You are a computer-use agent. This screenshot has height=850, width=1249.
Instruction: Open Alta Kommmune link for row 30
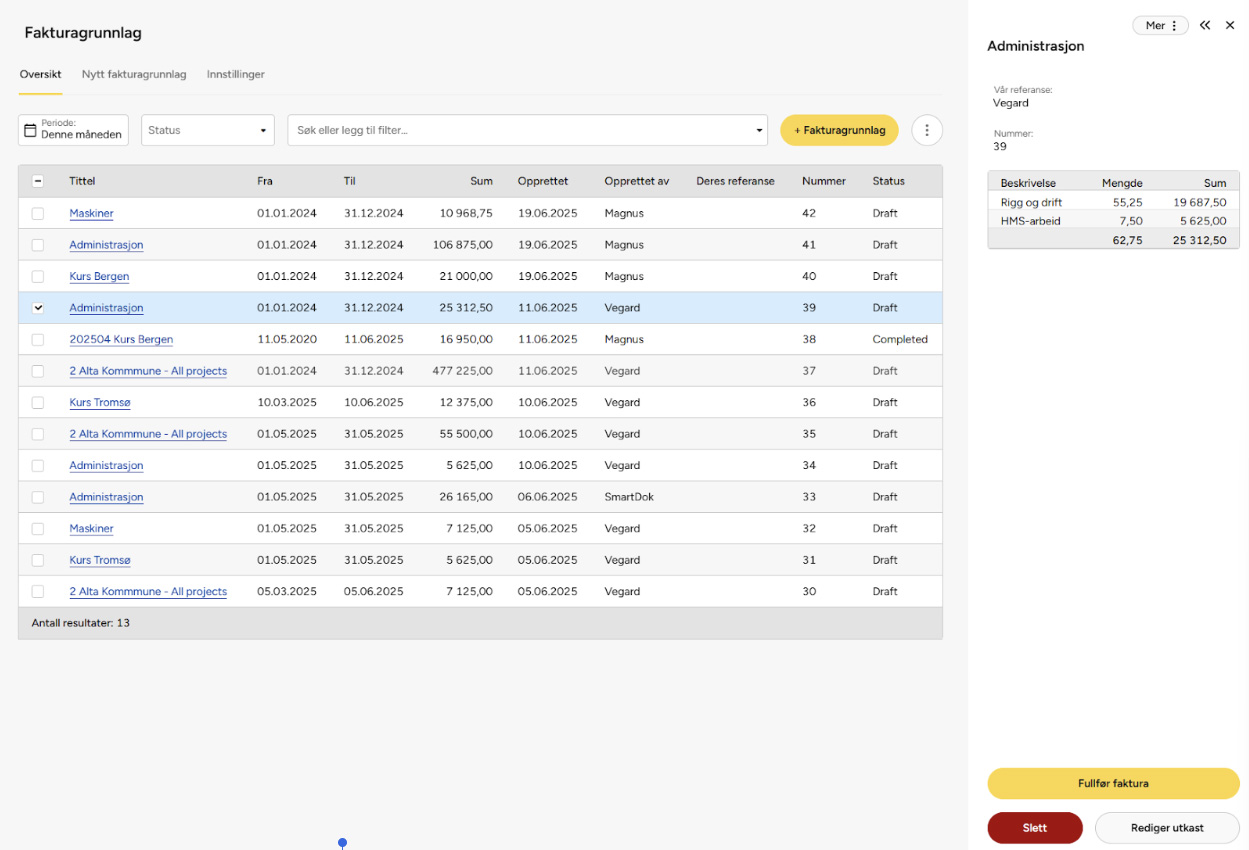(148, 592)
